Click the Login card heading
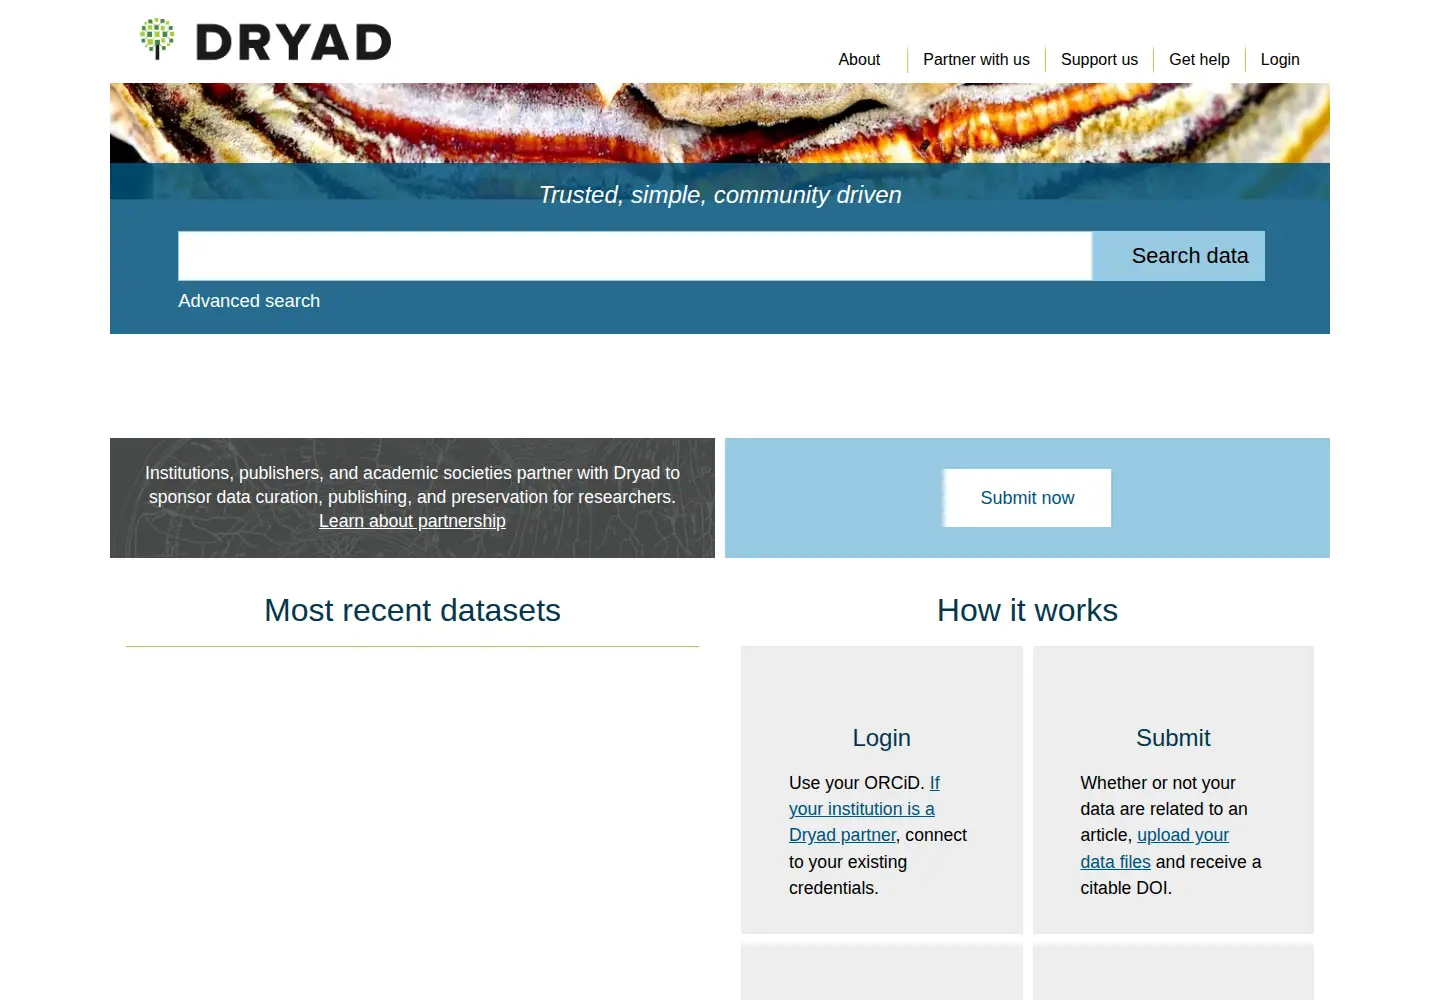The width and height of the screenshot is (1440, 1000). (x=882, y=738)
